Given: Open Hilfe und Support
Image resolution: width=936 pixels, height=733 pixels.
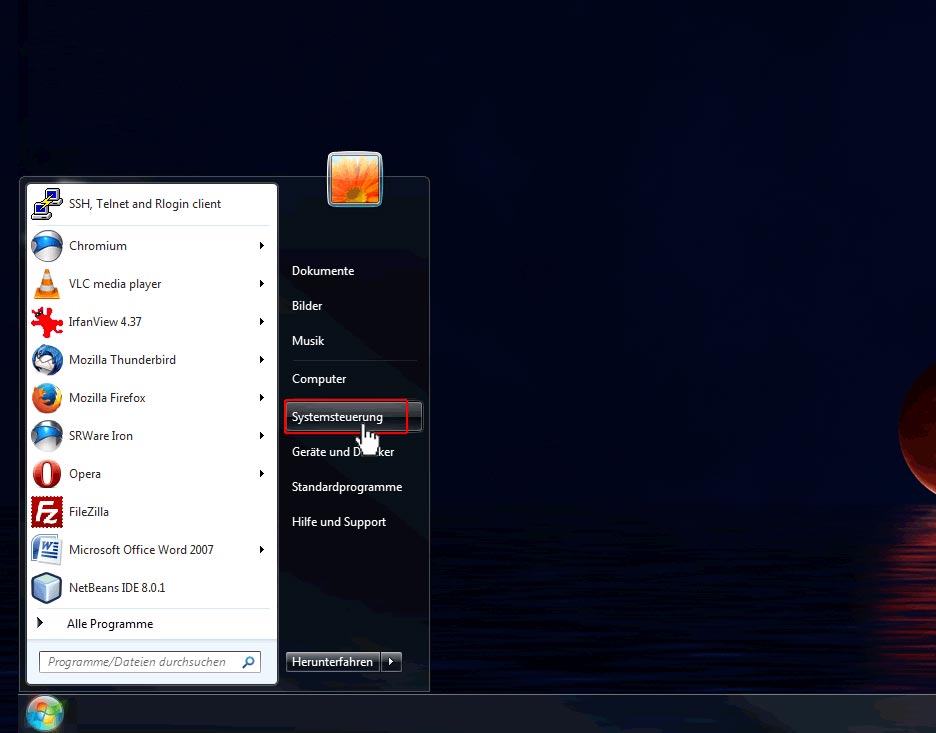Looking at the screenshot, I should point(338,522).
